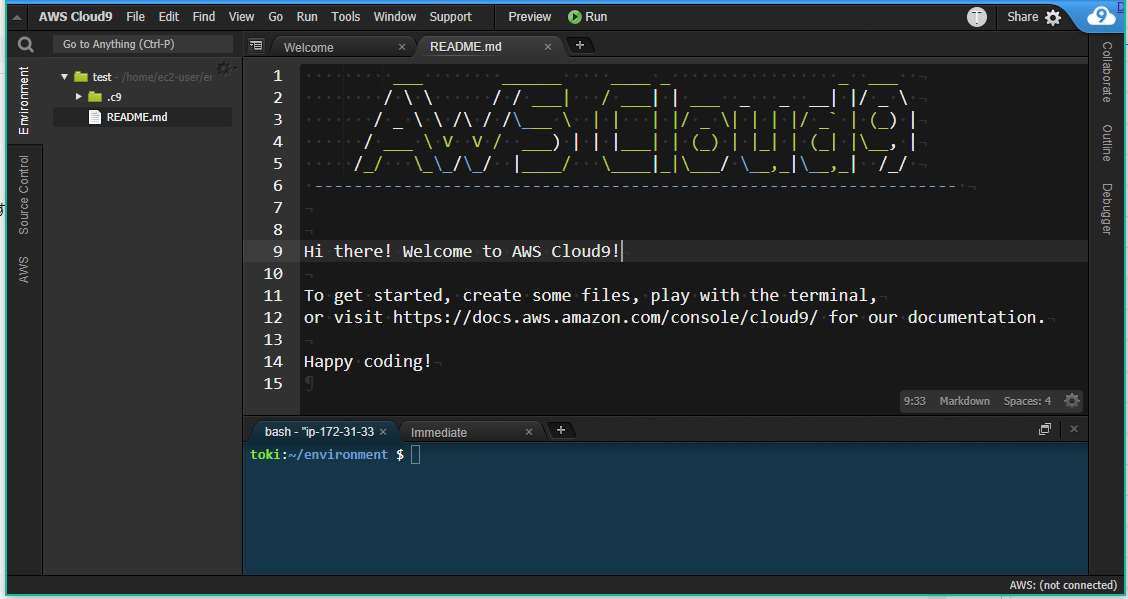Click the 'Happy coding!' text on line 14

367,362
